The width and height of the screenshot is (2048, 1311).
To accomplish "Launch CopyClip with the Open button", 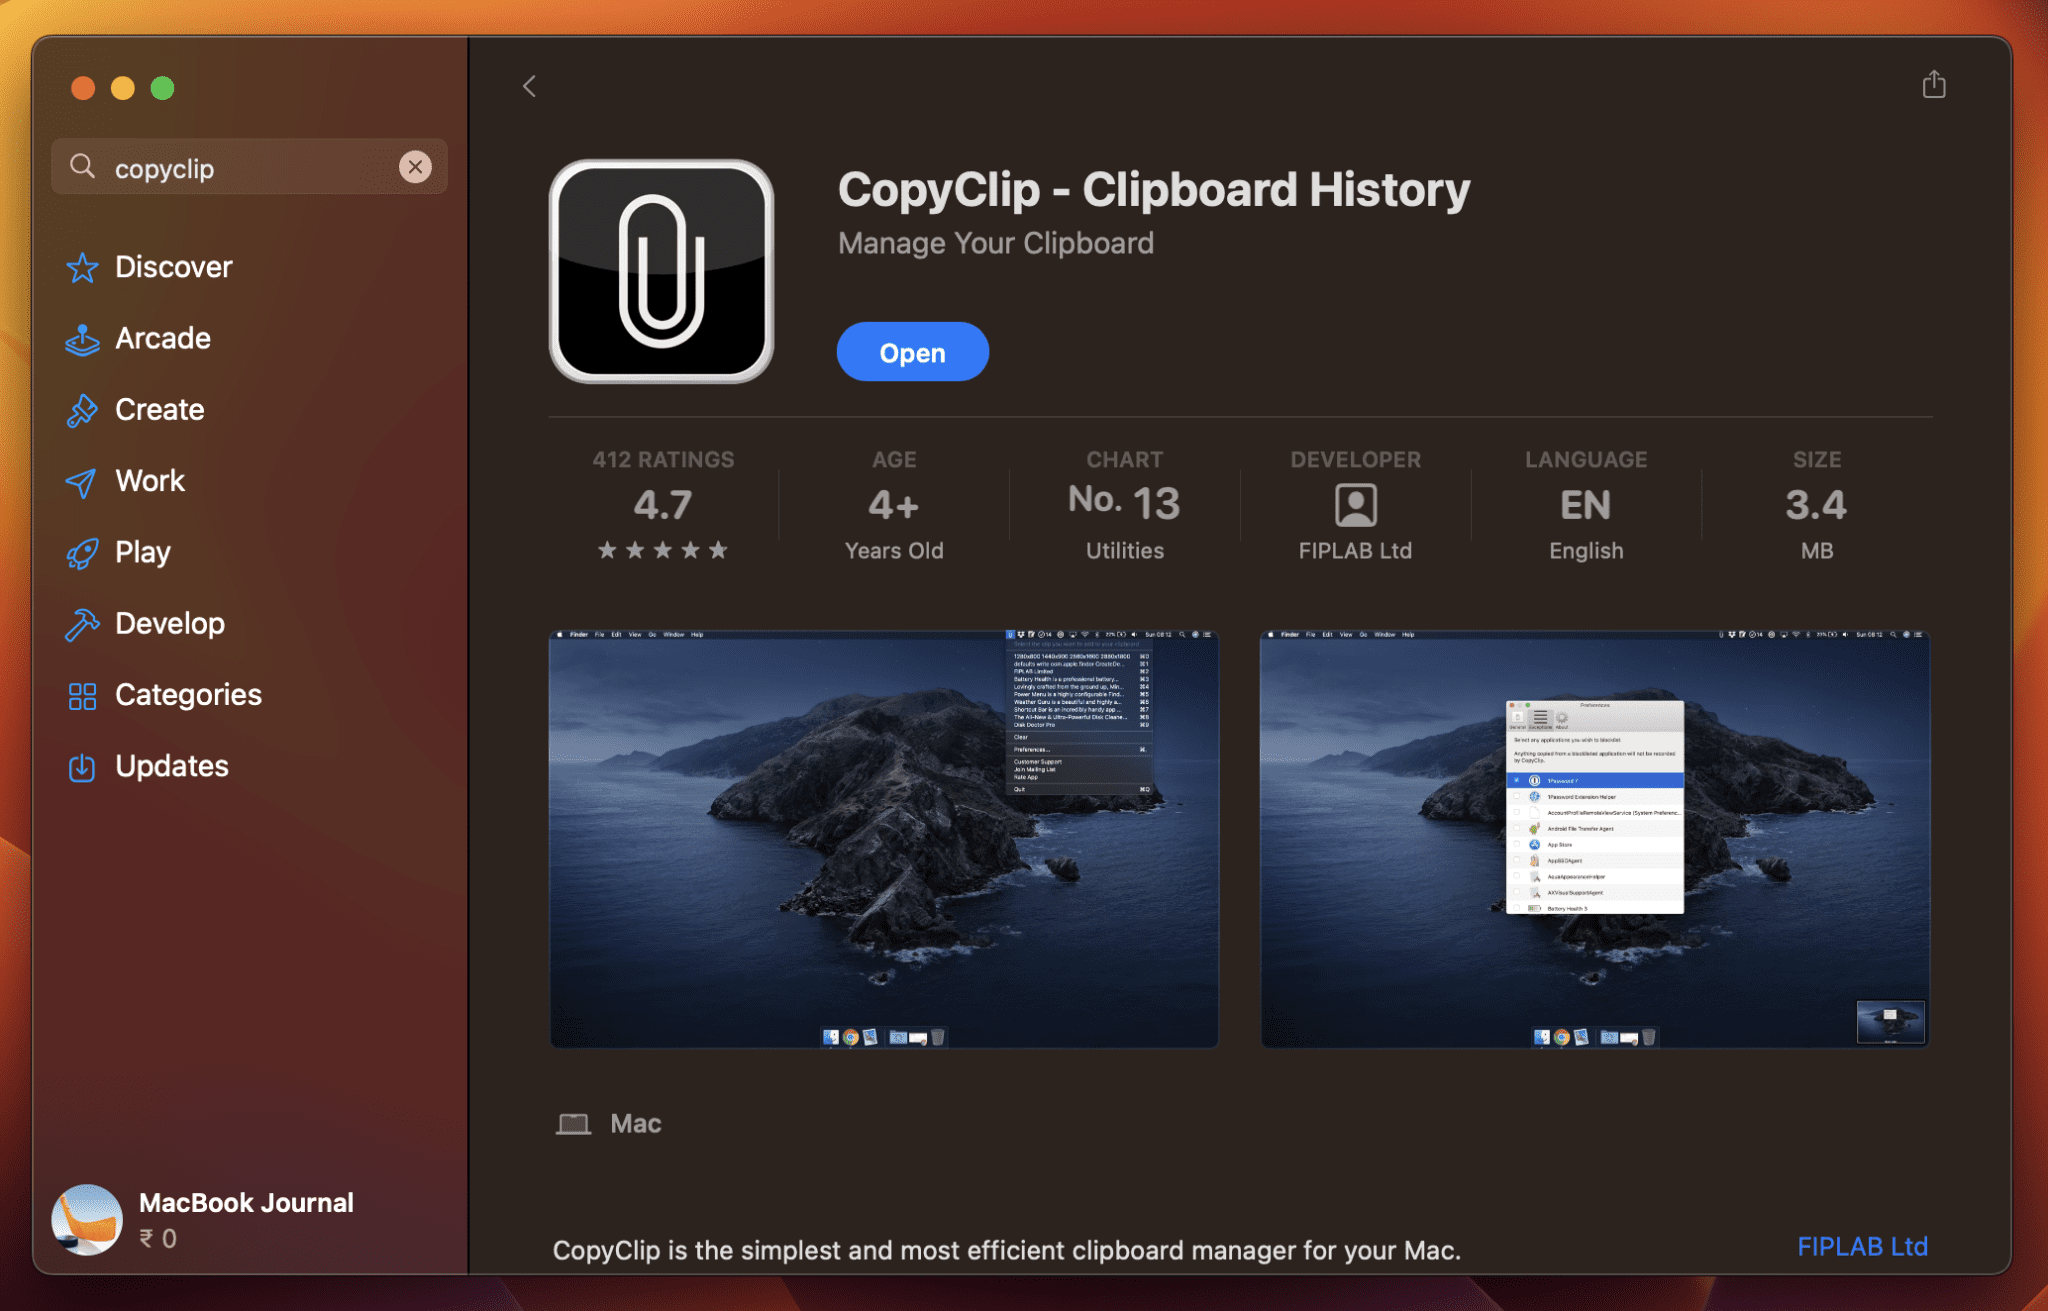I will [x=911, y=351].
